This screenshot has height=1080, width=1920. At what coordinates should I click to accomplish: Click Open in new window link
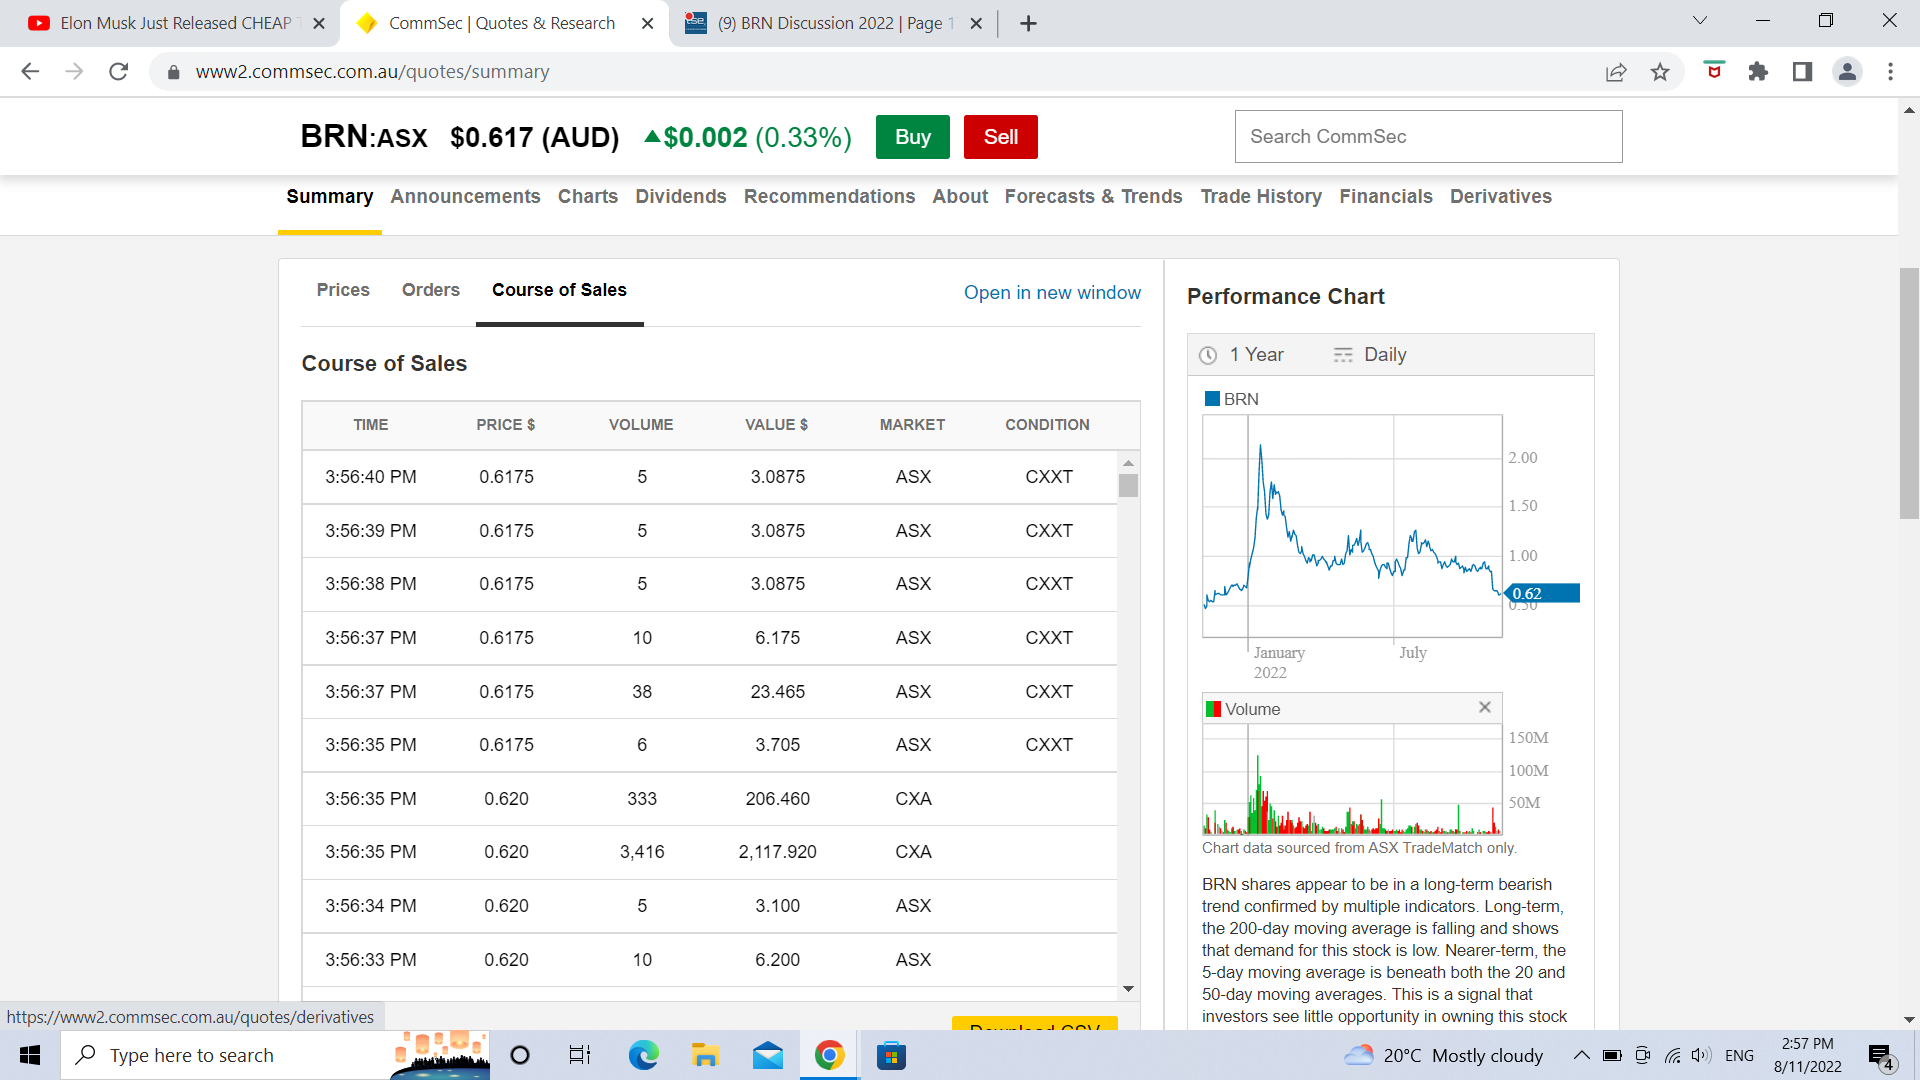(x=1052, y=293)
